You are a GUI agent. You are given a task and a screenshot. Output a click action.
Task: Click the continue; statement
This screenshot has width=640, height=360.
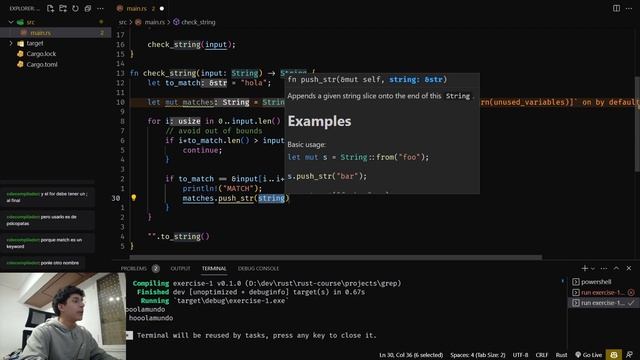click(202, 150)
